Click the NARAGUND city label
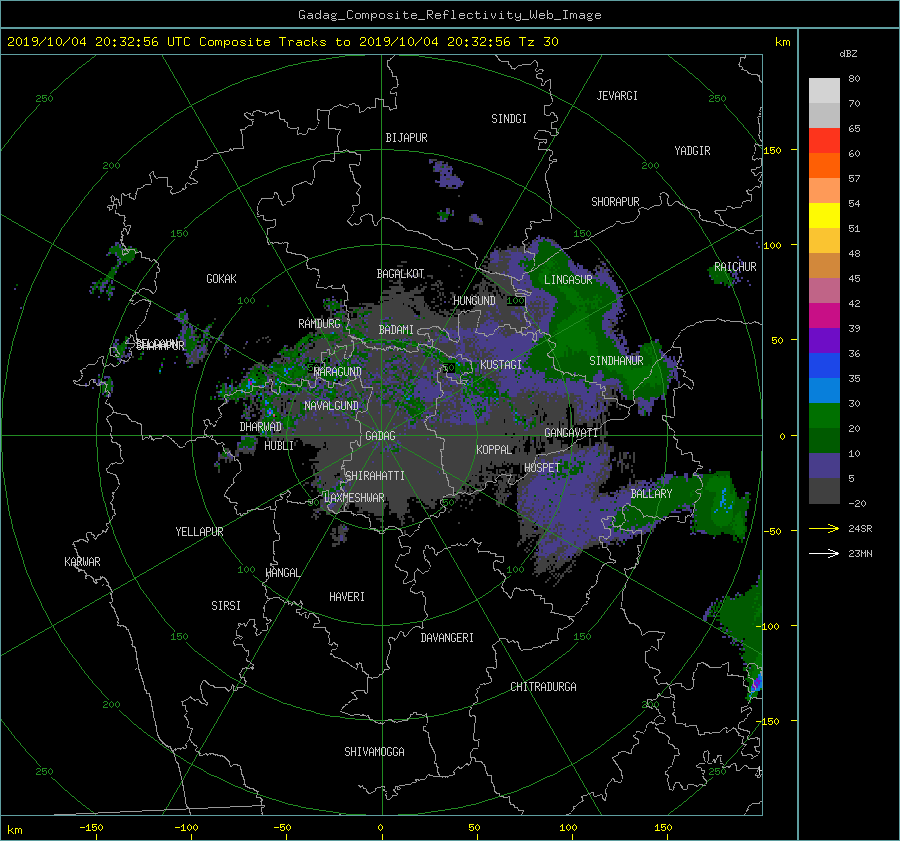 pos(338,371)
